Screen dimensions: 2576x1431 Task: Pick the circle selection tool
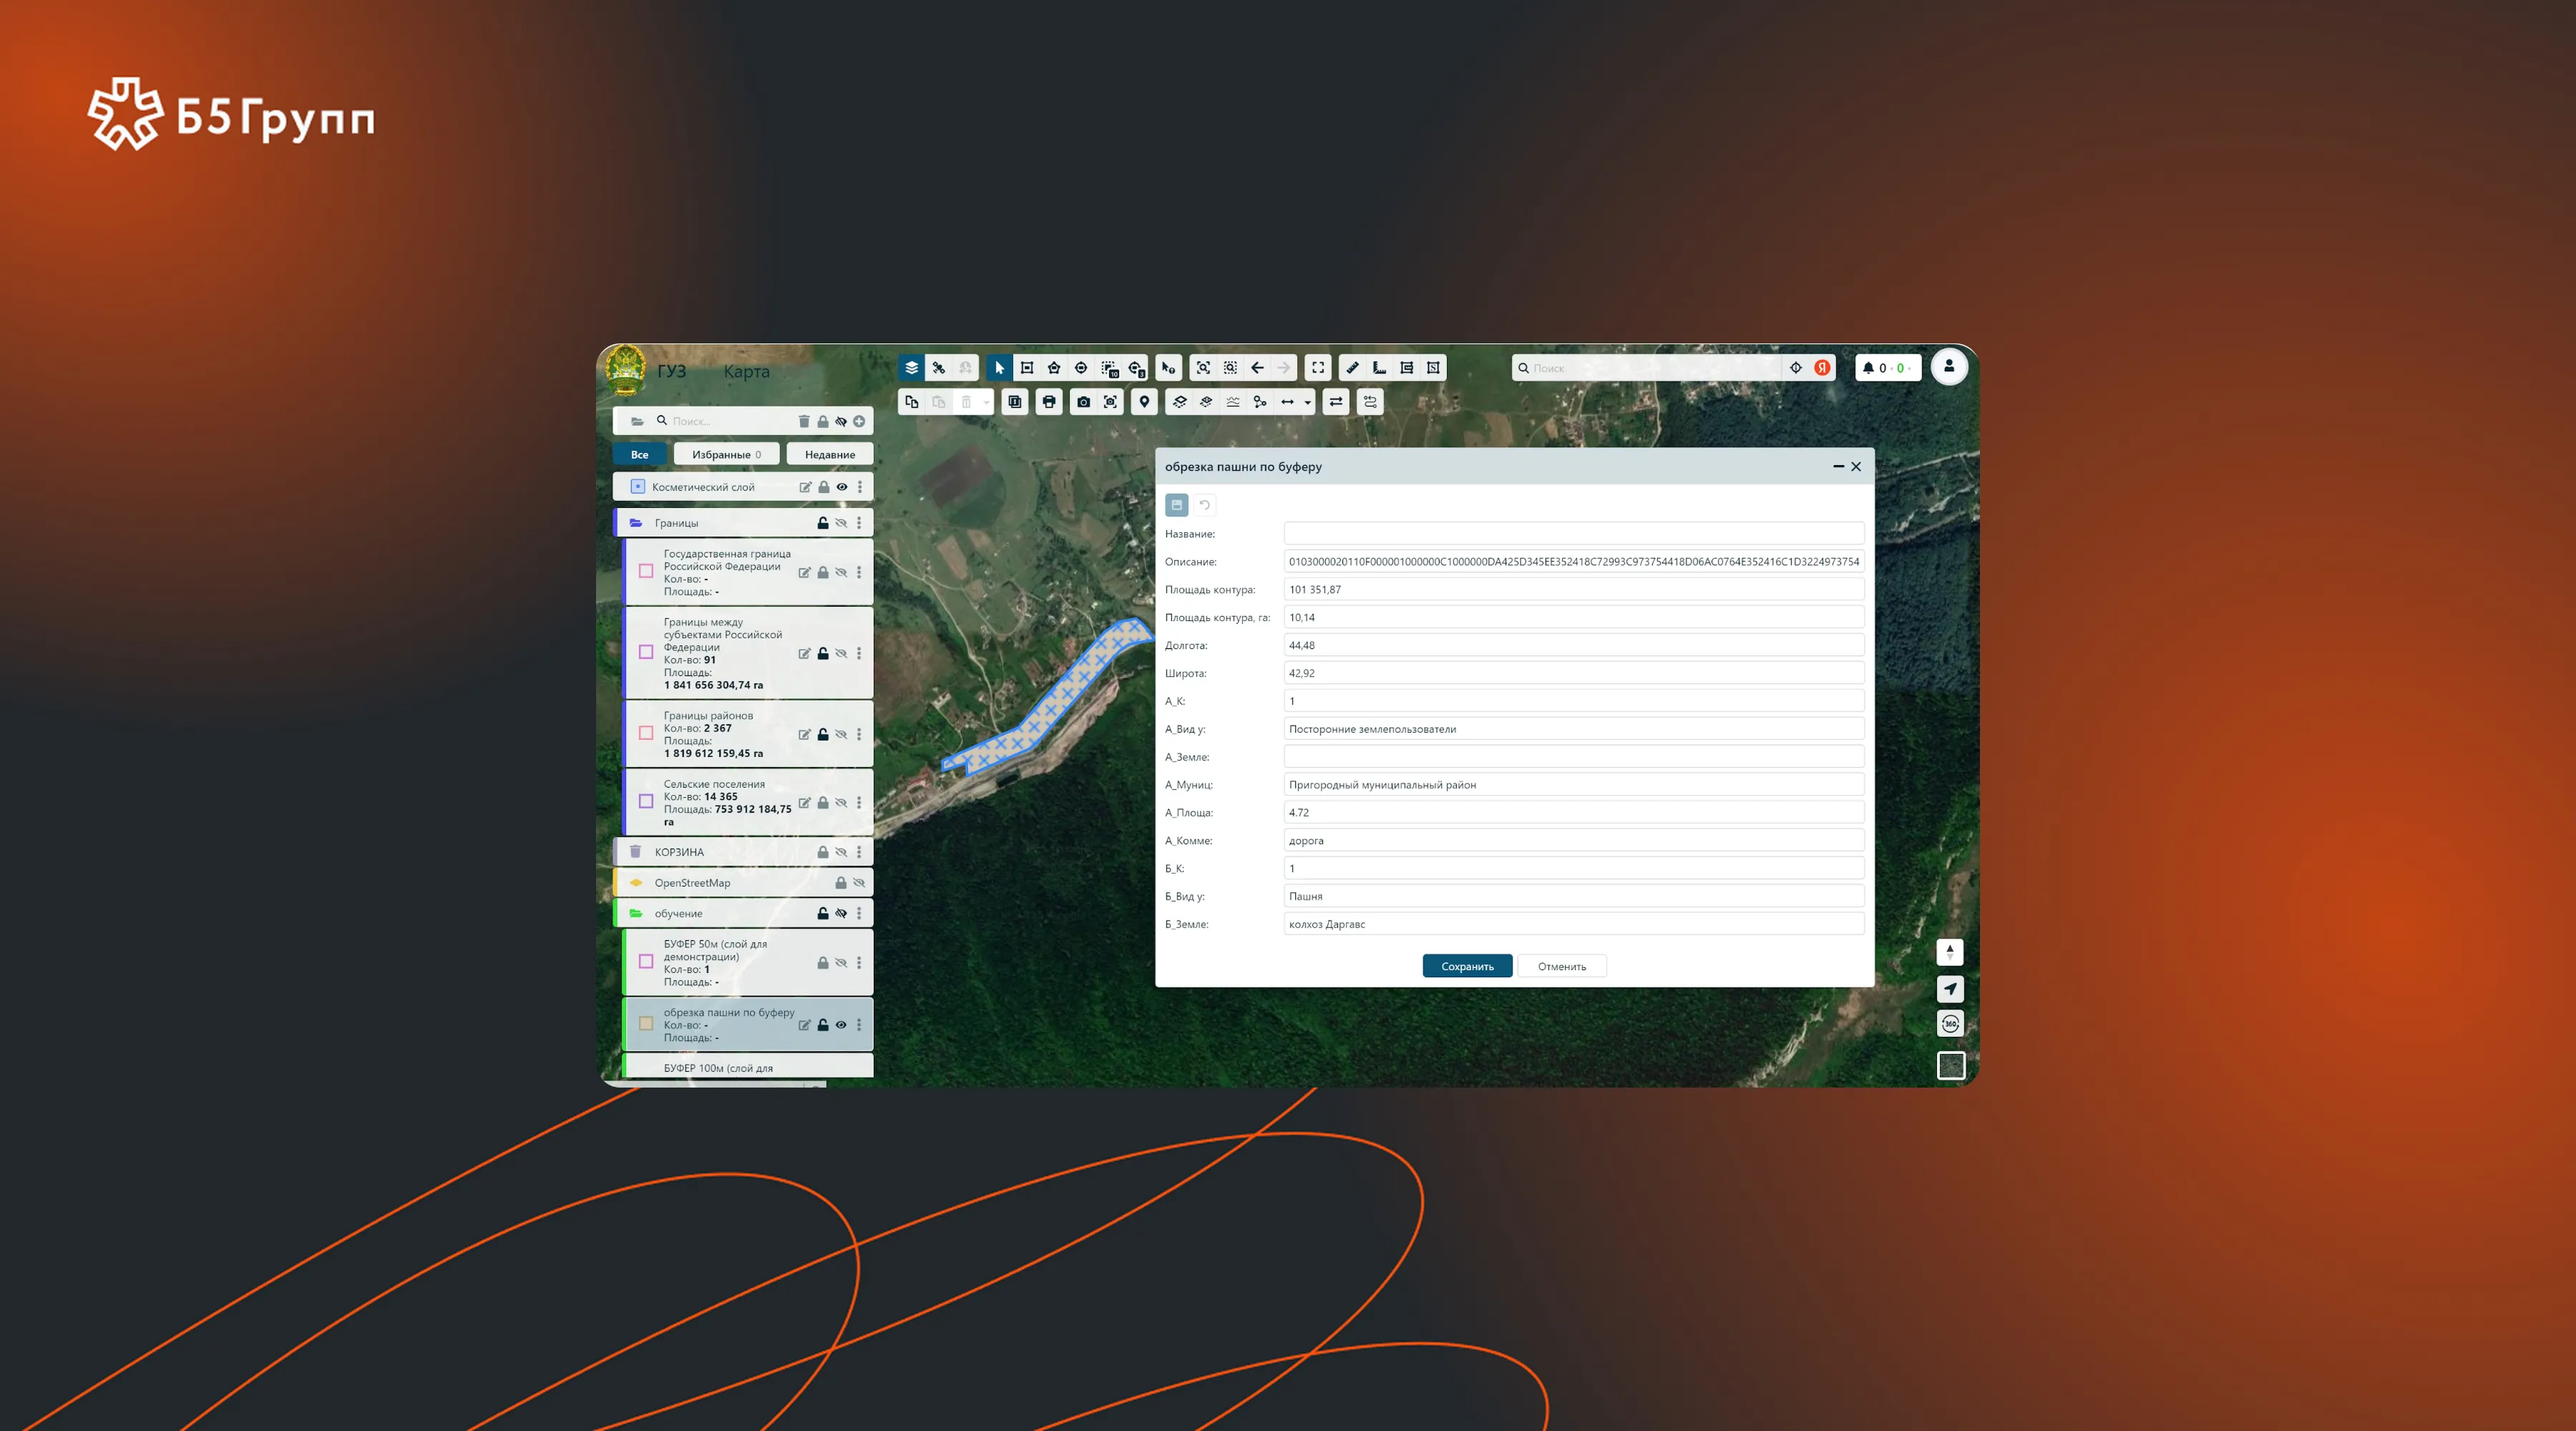click(1081, 368)
